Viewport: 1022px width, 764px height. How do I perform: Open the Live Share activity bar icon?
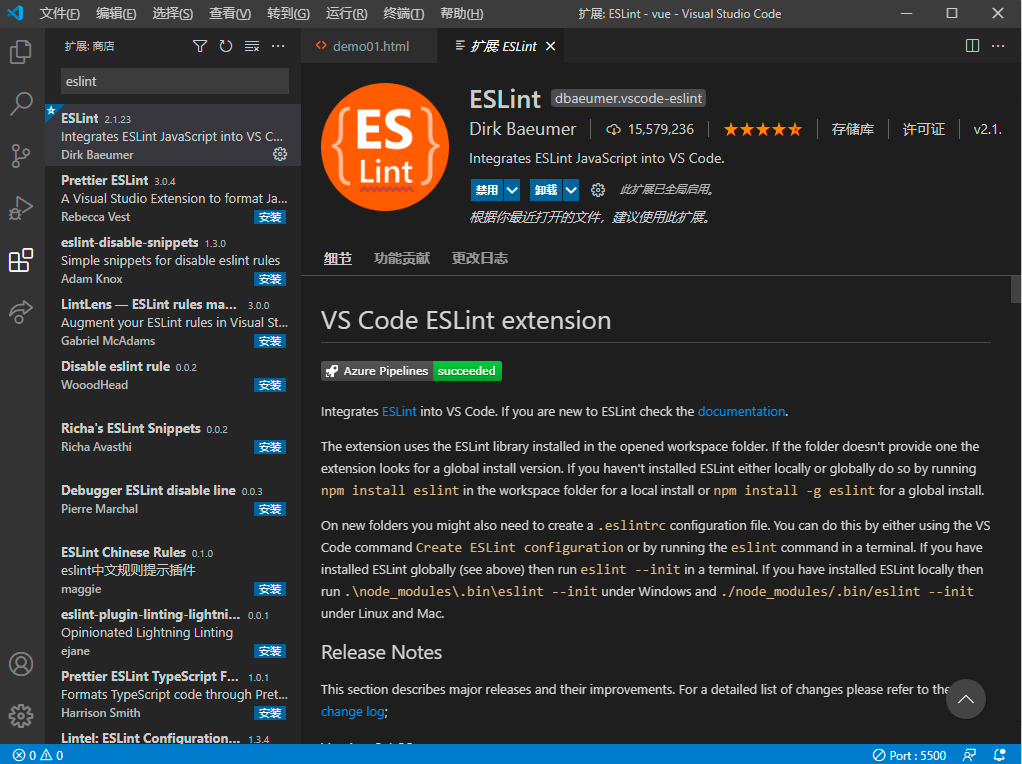(21, 312)
